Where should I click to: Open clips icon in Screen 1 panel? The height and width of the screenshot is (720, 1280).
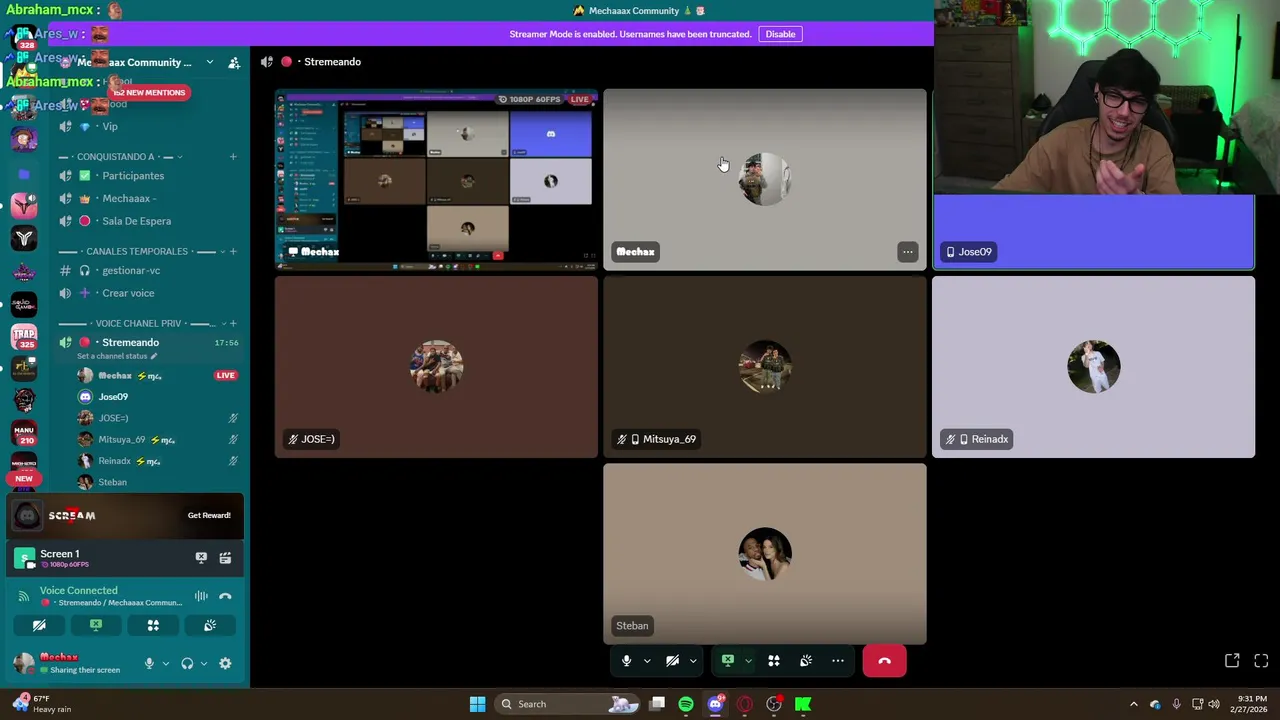(225, 558)
